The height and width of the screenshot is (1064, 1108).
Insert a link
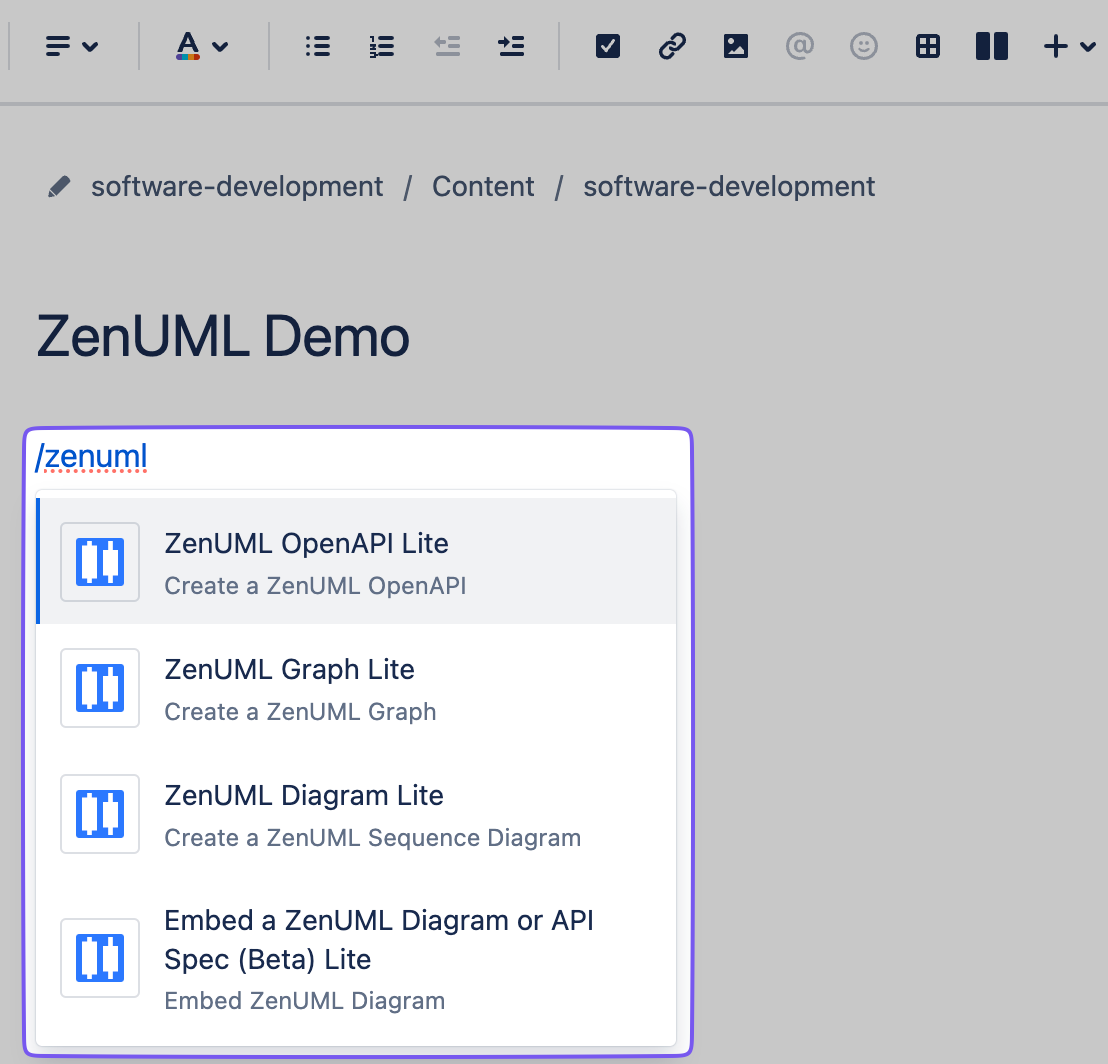[x=671, y=46]
